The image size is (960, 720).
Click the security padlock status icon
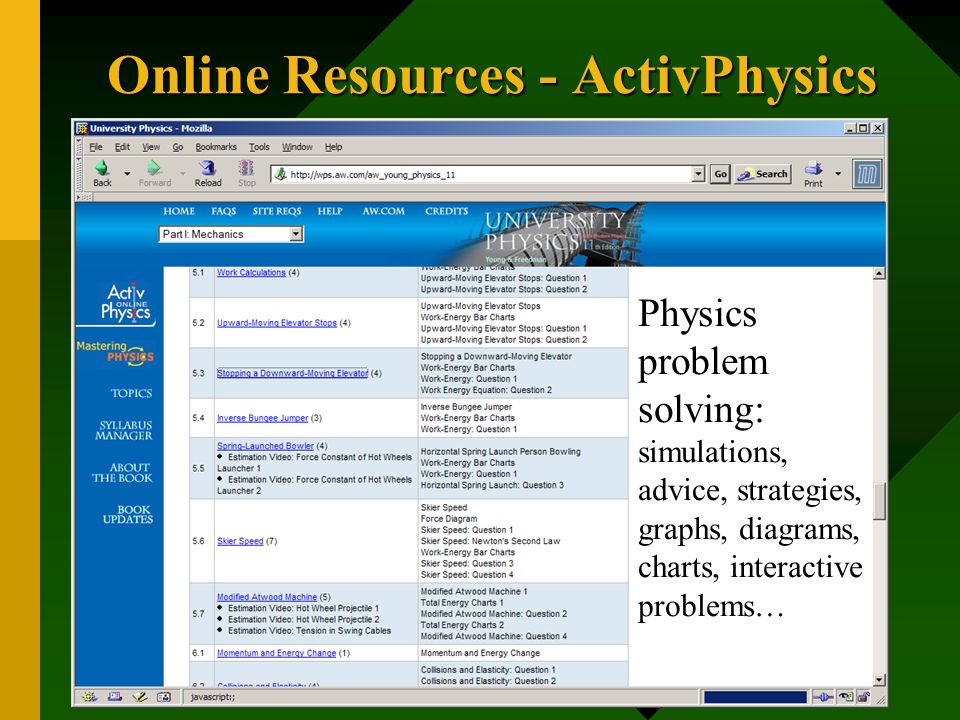(863, 697)
